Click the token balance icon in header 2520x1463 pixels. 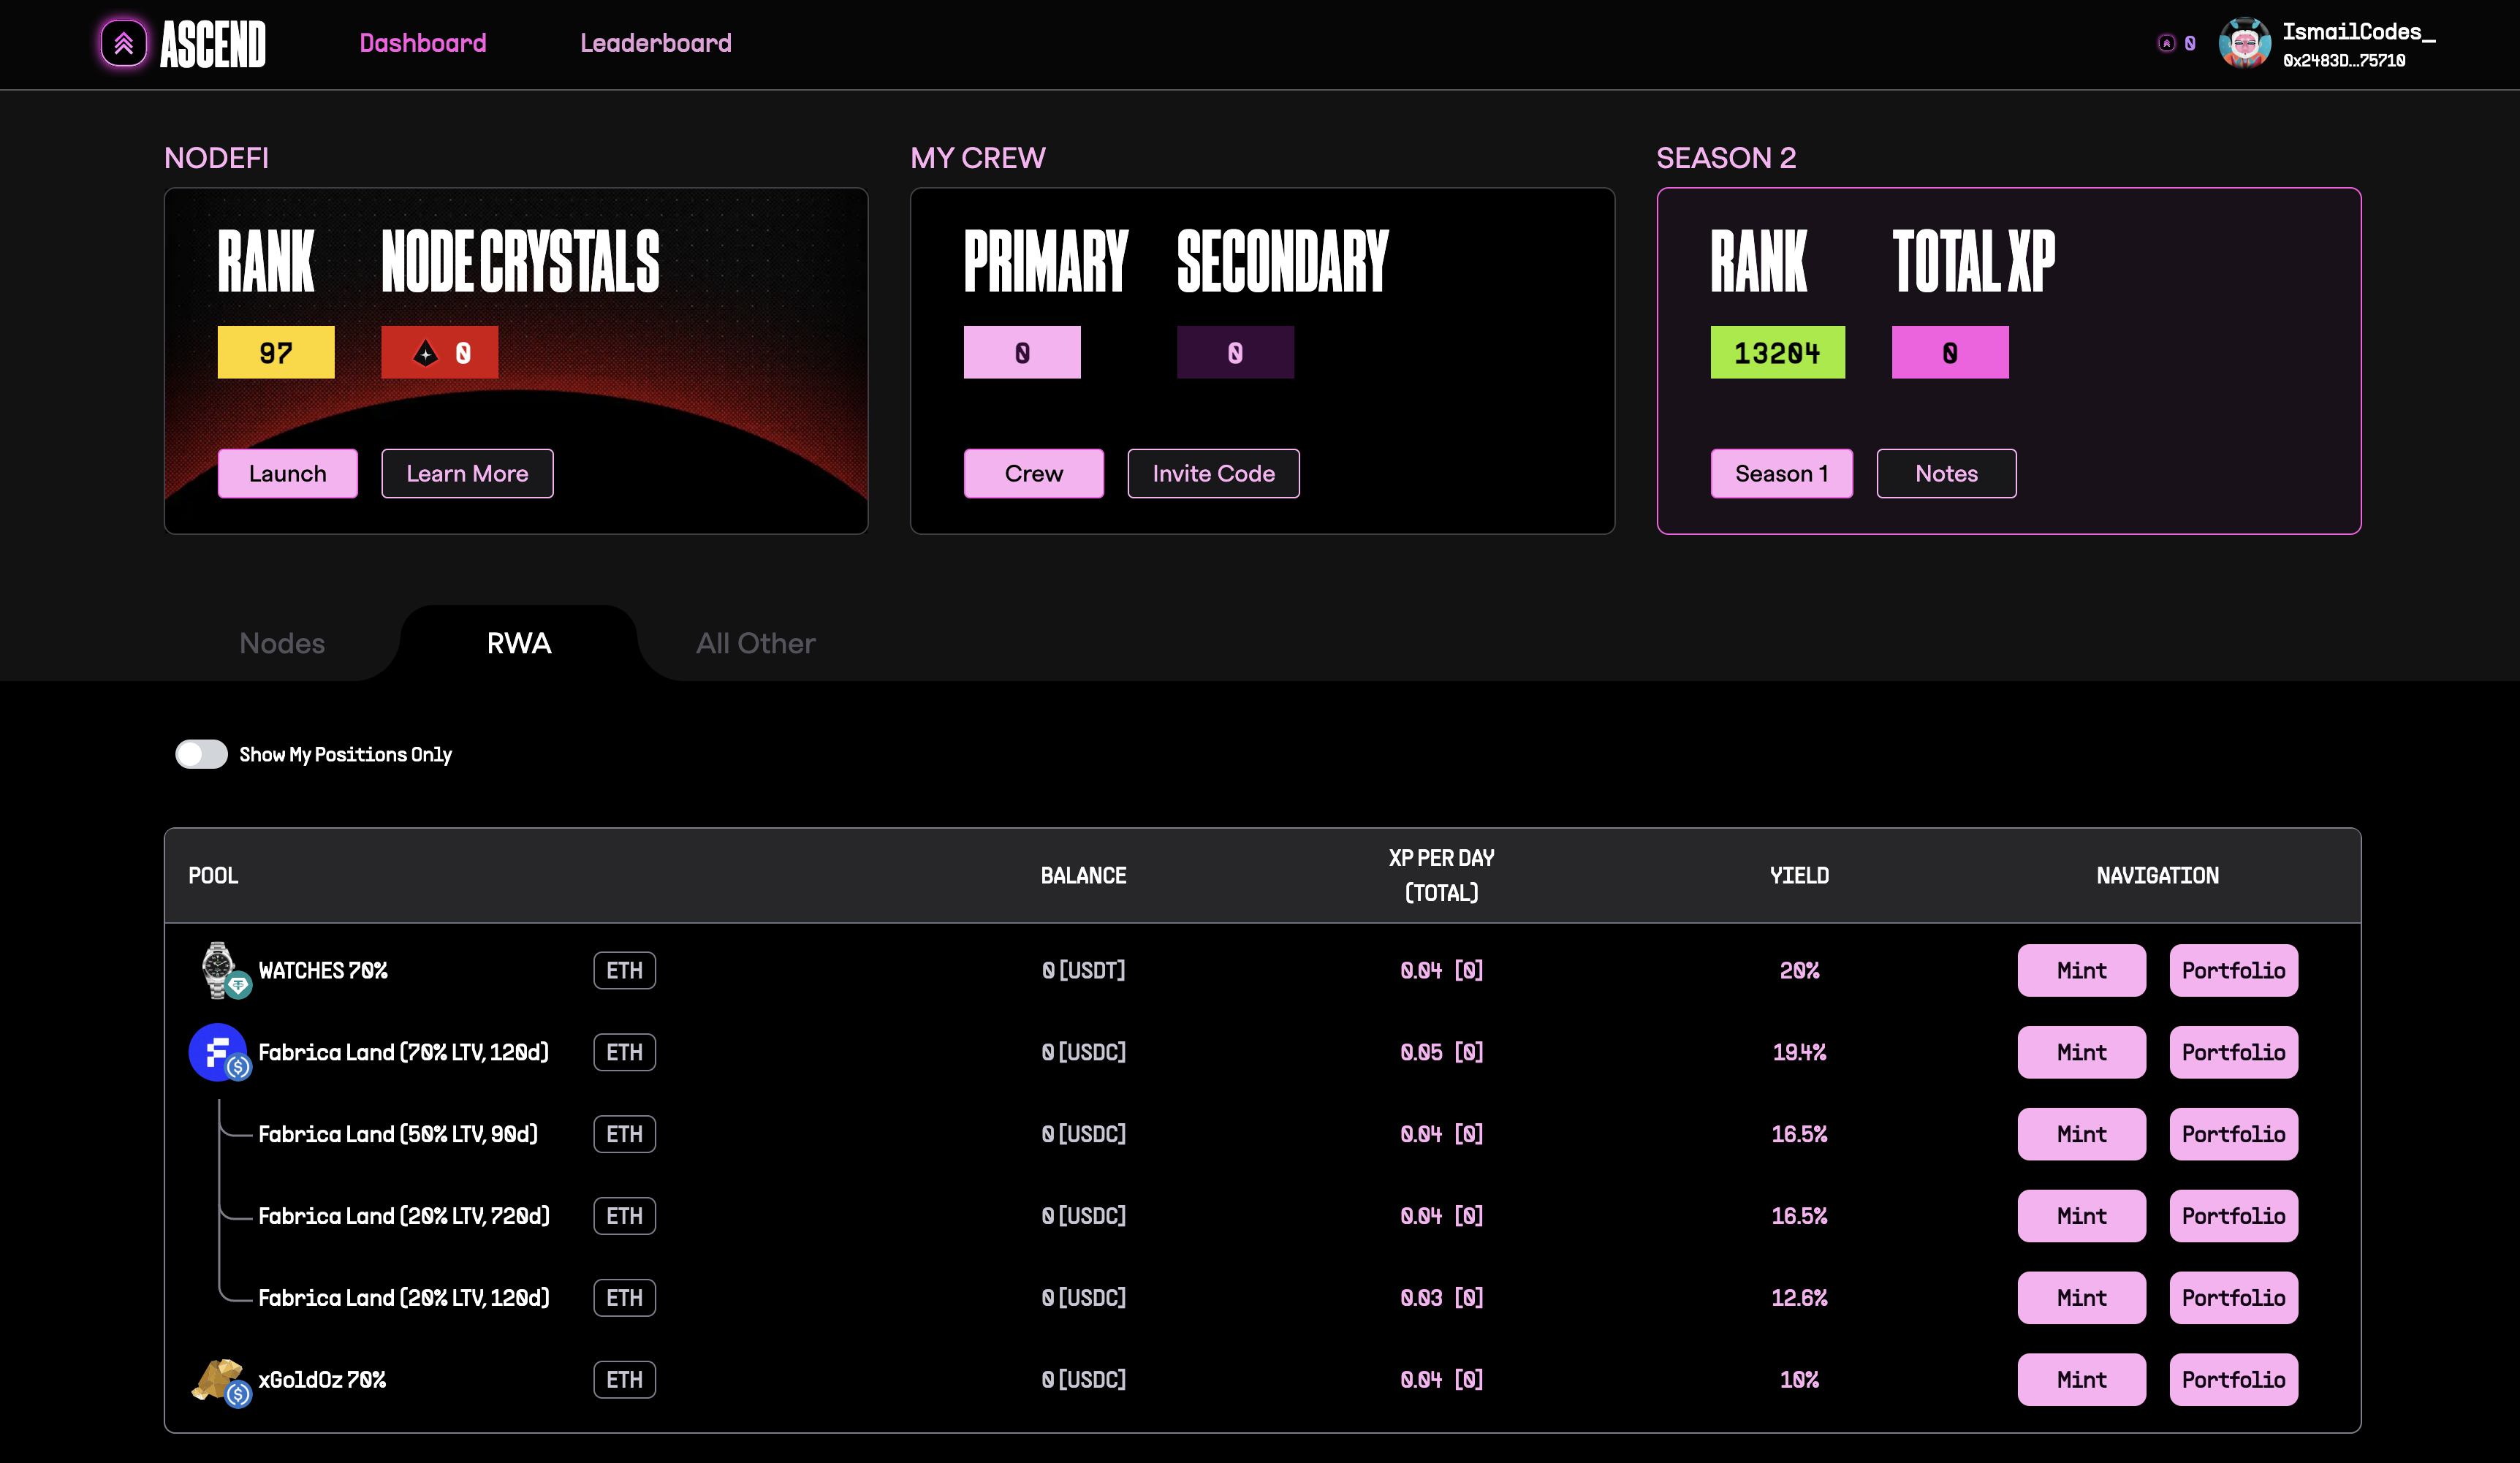pos(2166,43)
